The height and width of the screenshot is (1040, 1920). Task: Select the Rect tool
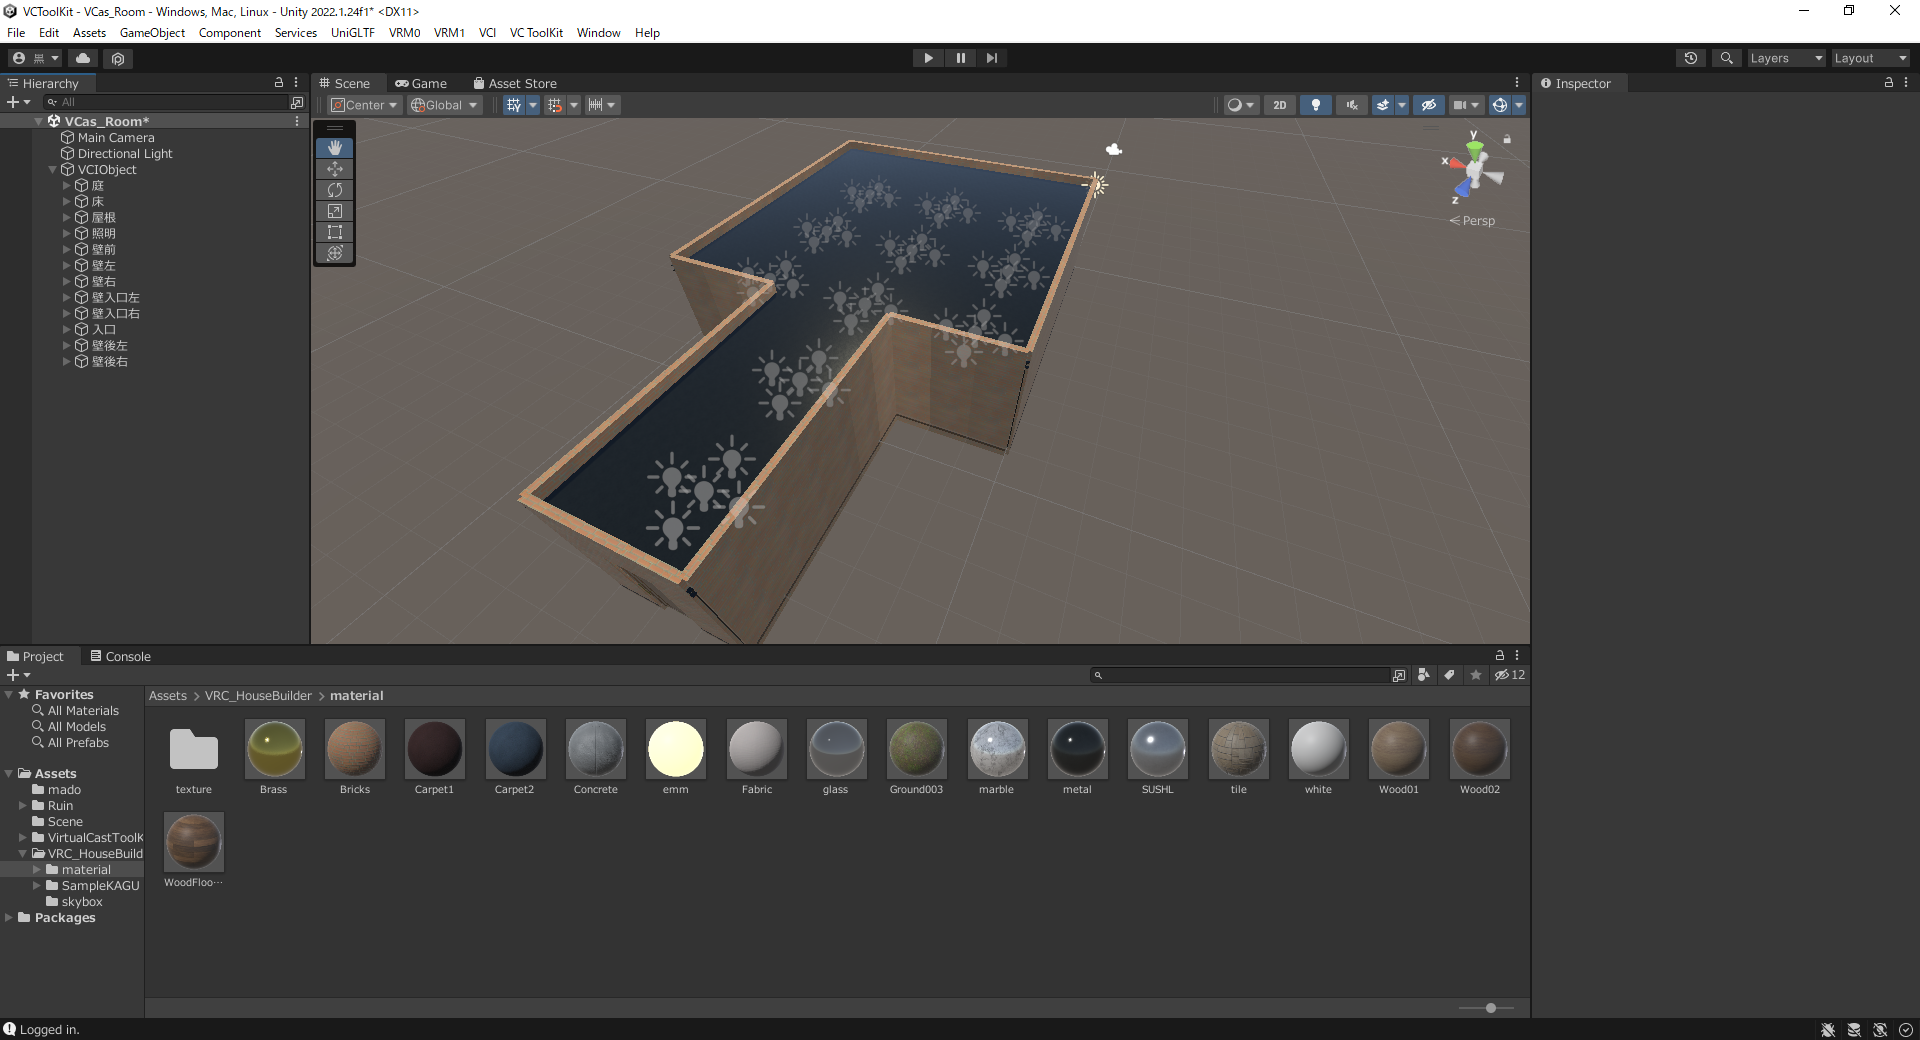[335, 232]
